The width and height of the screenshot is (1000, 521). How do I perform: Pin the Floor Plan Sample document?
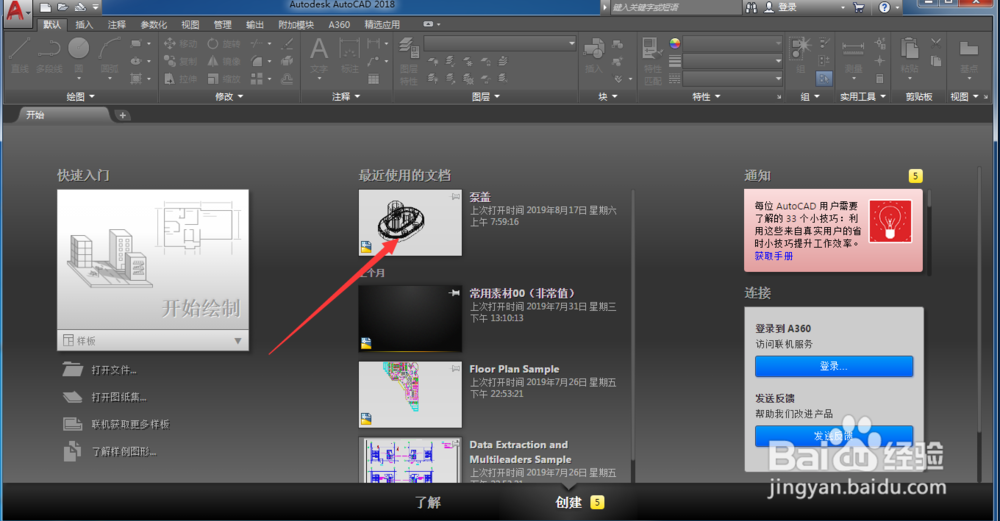point(455,369)
